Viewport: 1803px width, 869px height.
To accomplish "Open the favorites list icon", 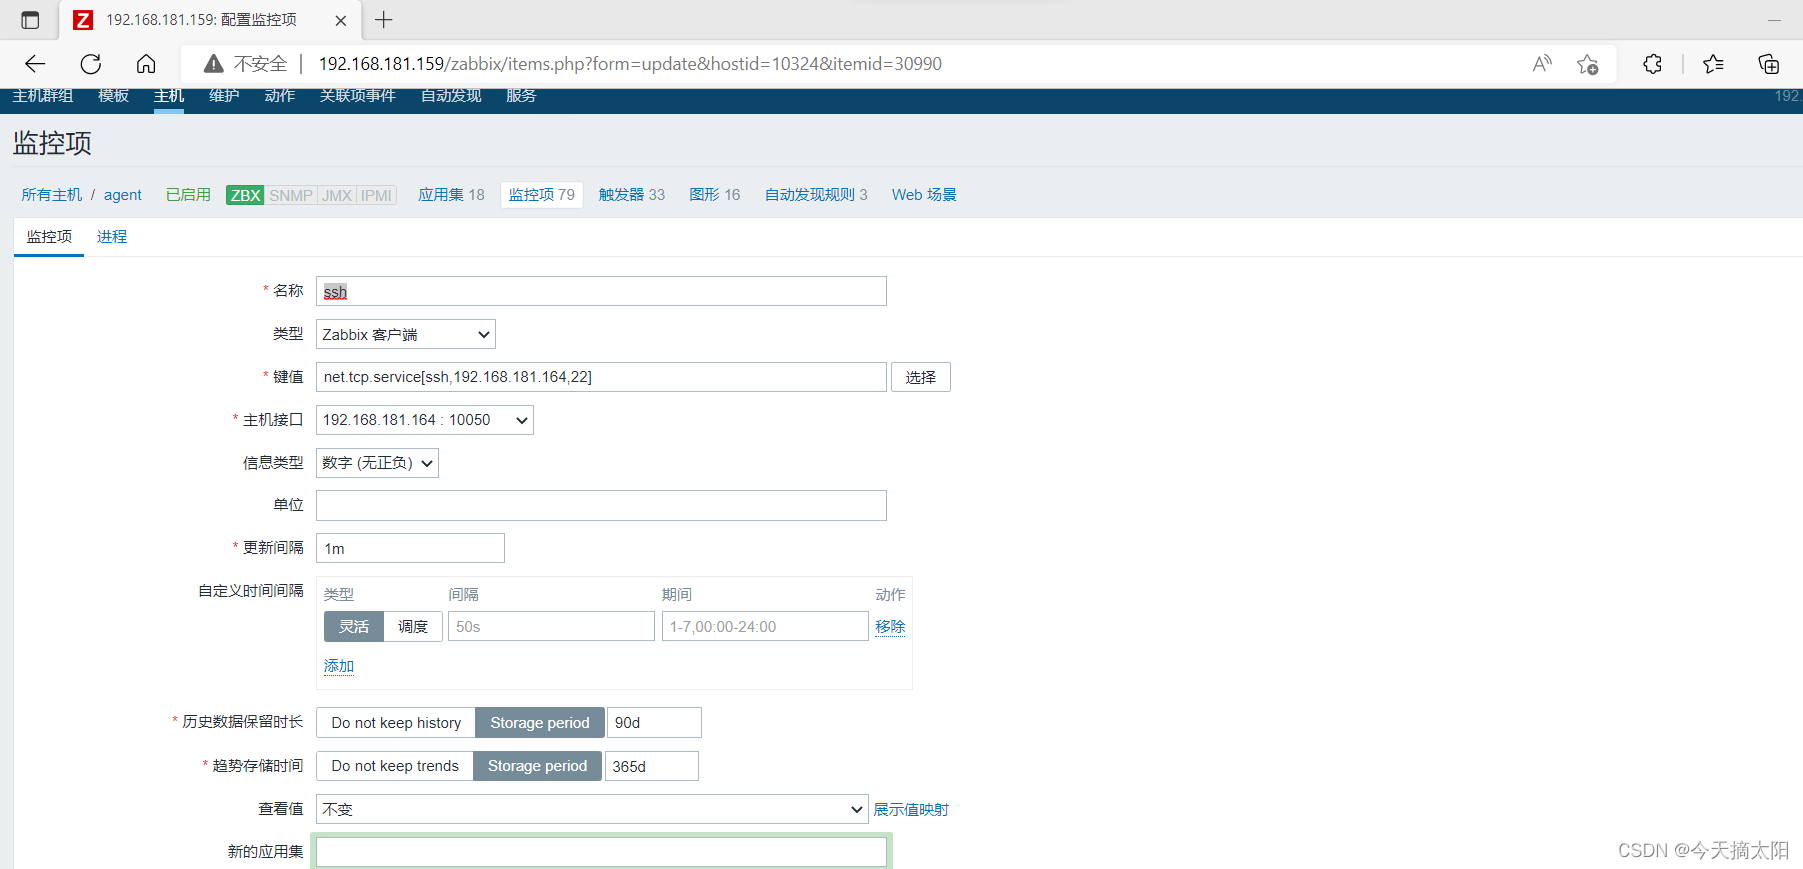I will (x=1713, y=64).
